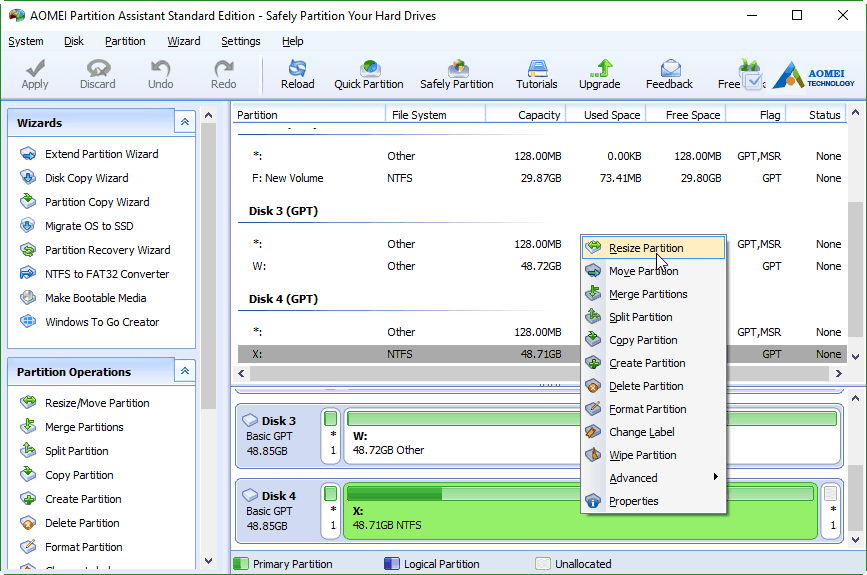Choose Split Partition from the context menu
867x575 pixels.
click(640, 317)
